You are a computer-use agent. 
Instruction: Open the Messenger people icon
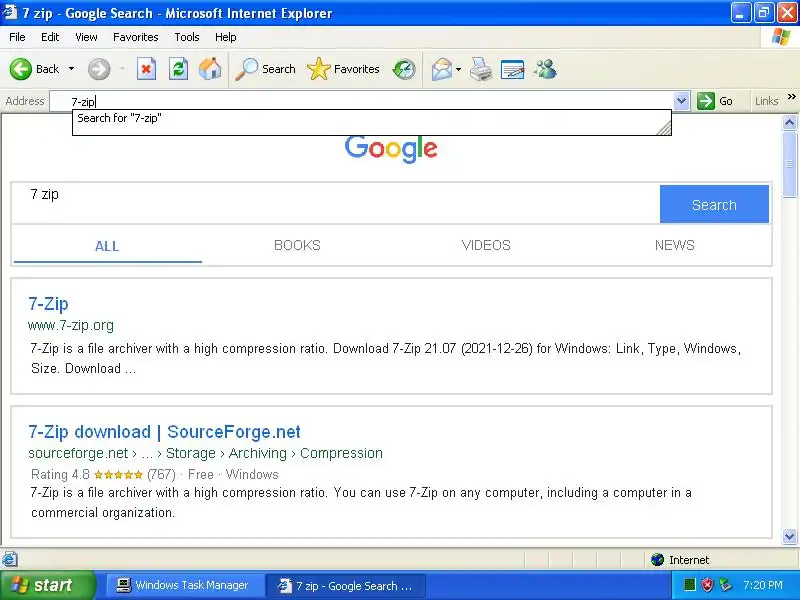coord(545,69)
